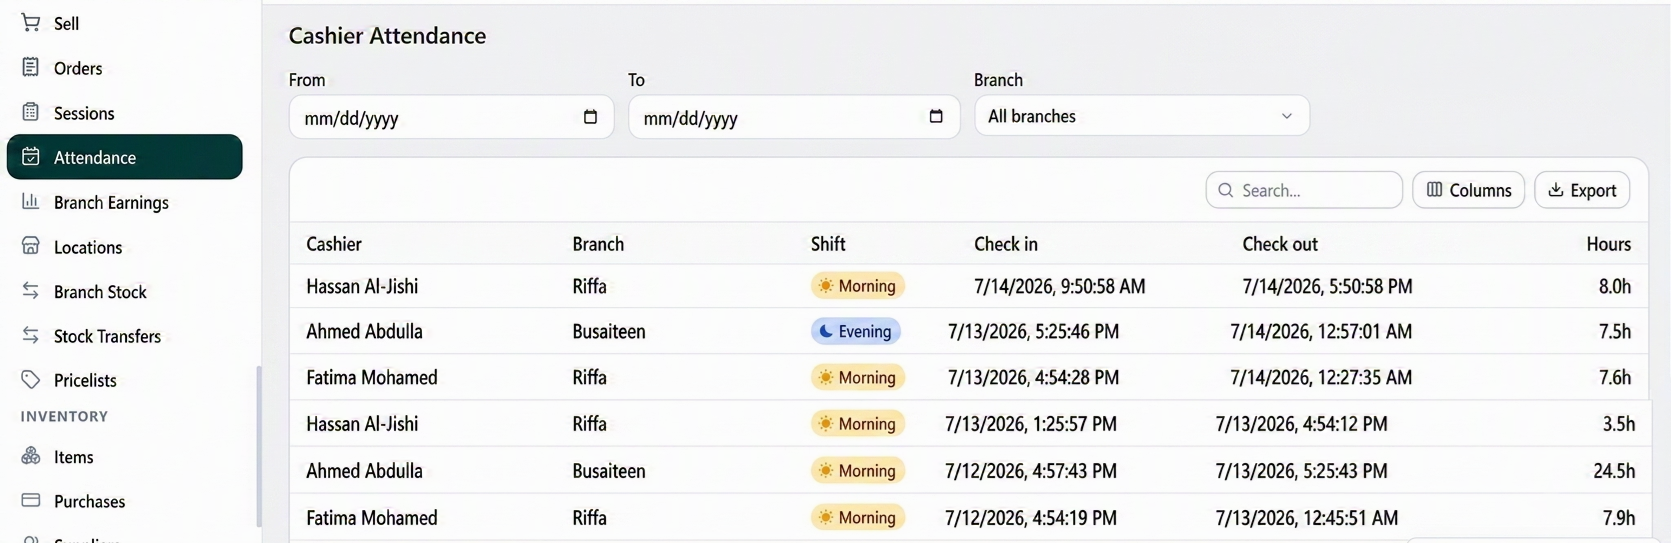Open Sessions page from sidebar
Viewport: 1671px width, 543px height.
coord(124,113)
